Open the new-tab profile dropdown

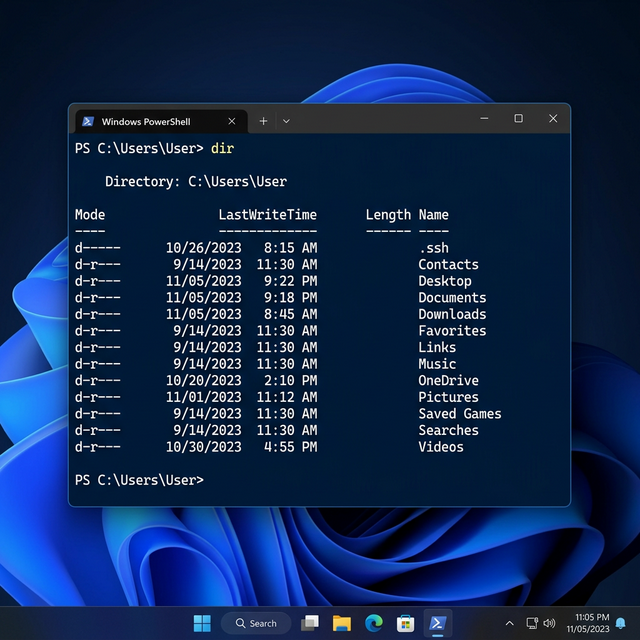point(286,121)
